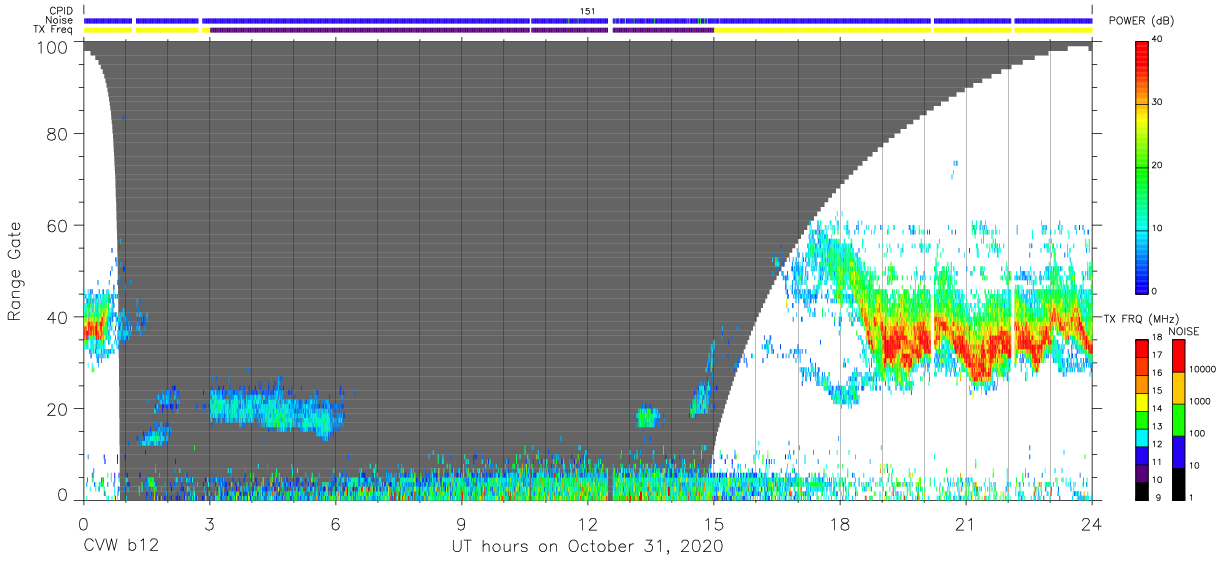Click the 'POWER (dB)' legend title
The width and height of the screenshot is (1228, 567).
pyautogui.click(x=1142, y=21)
